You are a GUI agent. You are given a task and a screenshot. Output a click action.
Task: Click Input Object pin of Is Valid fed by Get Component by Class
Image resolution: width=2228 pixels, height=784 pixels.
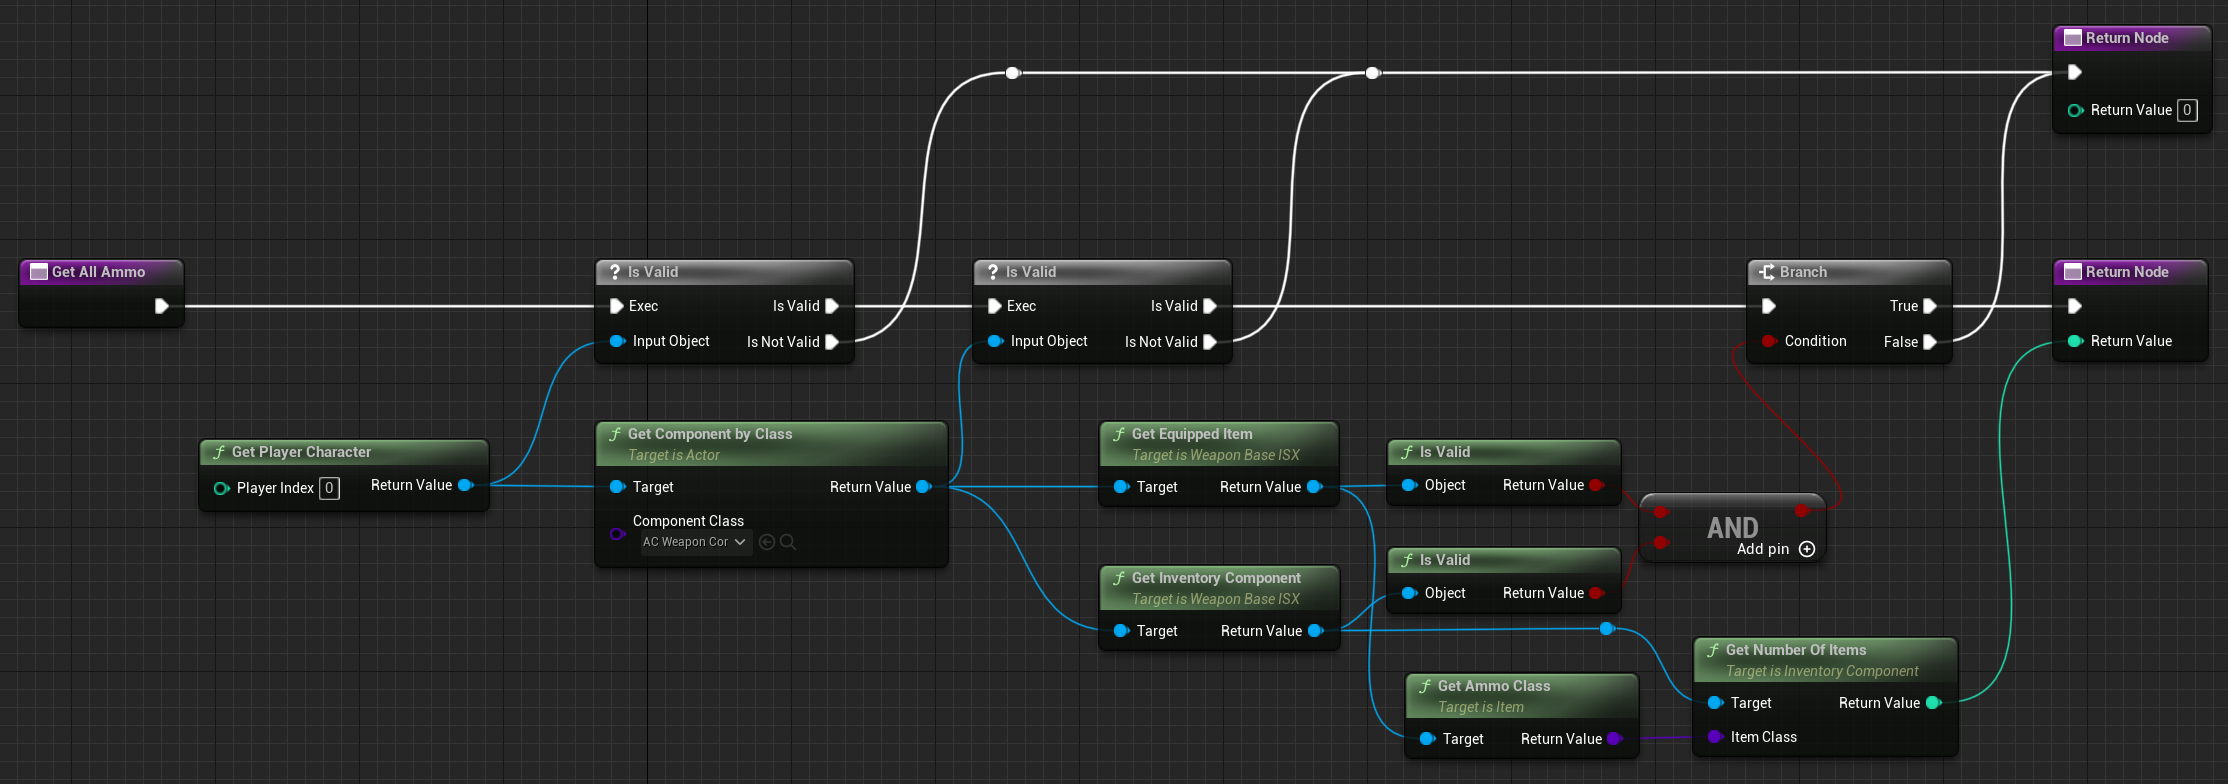pyautogui.click(x=996, y=341)
